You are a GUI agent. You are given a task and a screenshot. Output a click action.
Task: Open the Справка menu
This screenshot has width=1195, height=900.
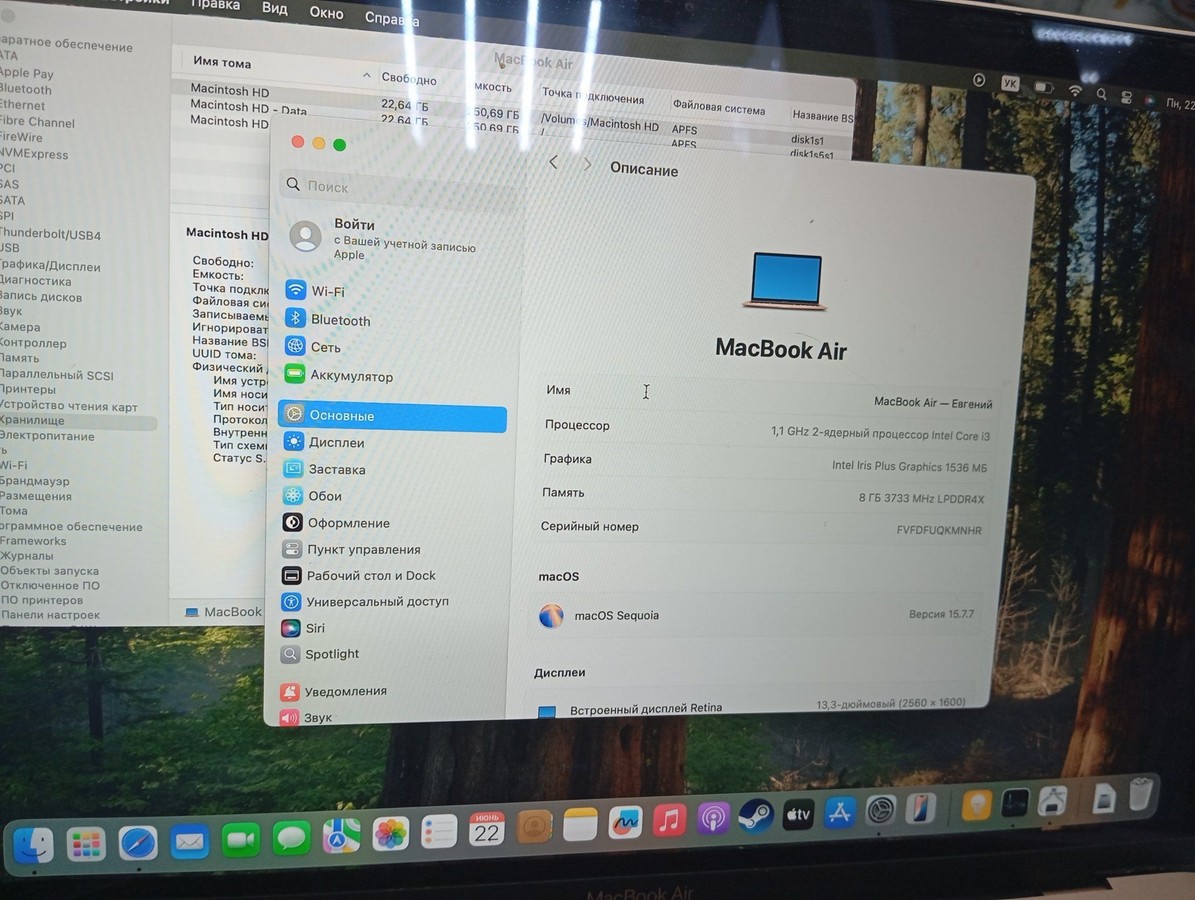click(392, 18)
